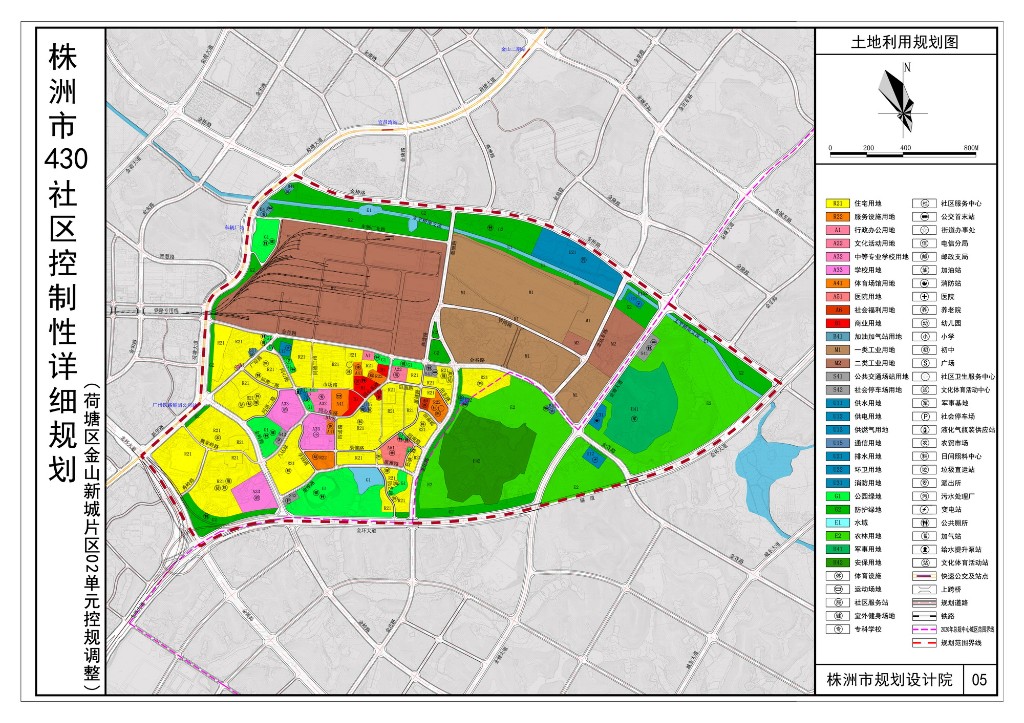
Task: Pick the yellow R21 residential land swatch
Action: click(836, 203)
